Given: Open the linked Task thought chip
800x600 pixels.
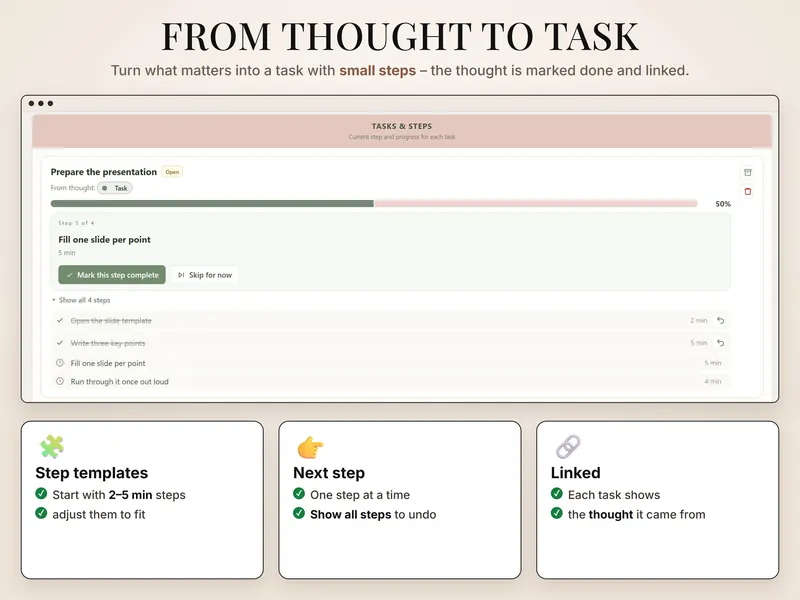Looking at the screenshot, I should coord(115,188).
